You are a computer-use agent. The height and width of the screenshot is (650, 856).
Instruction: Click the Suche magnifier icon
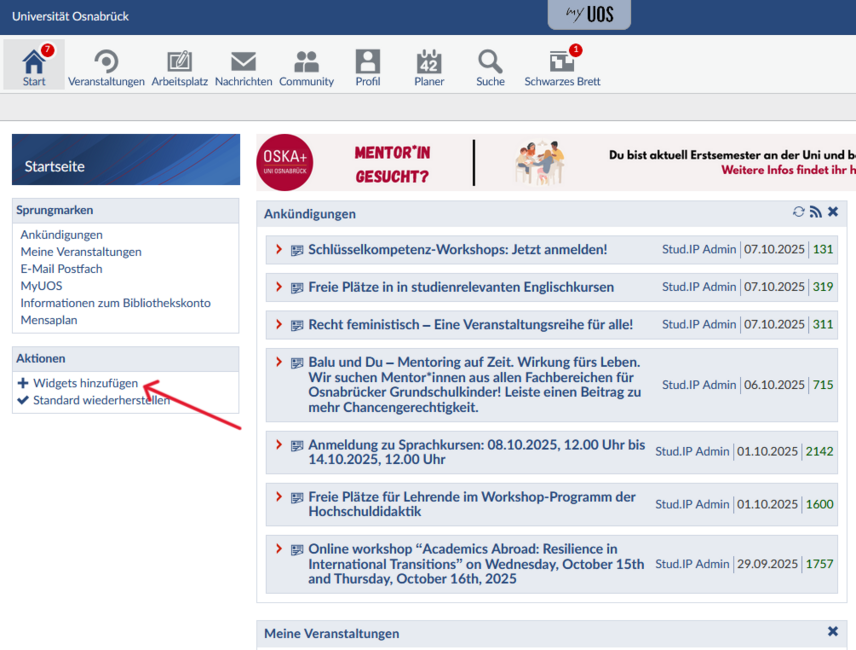tap(490, 62)
